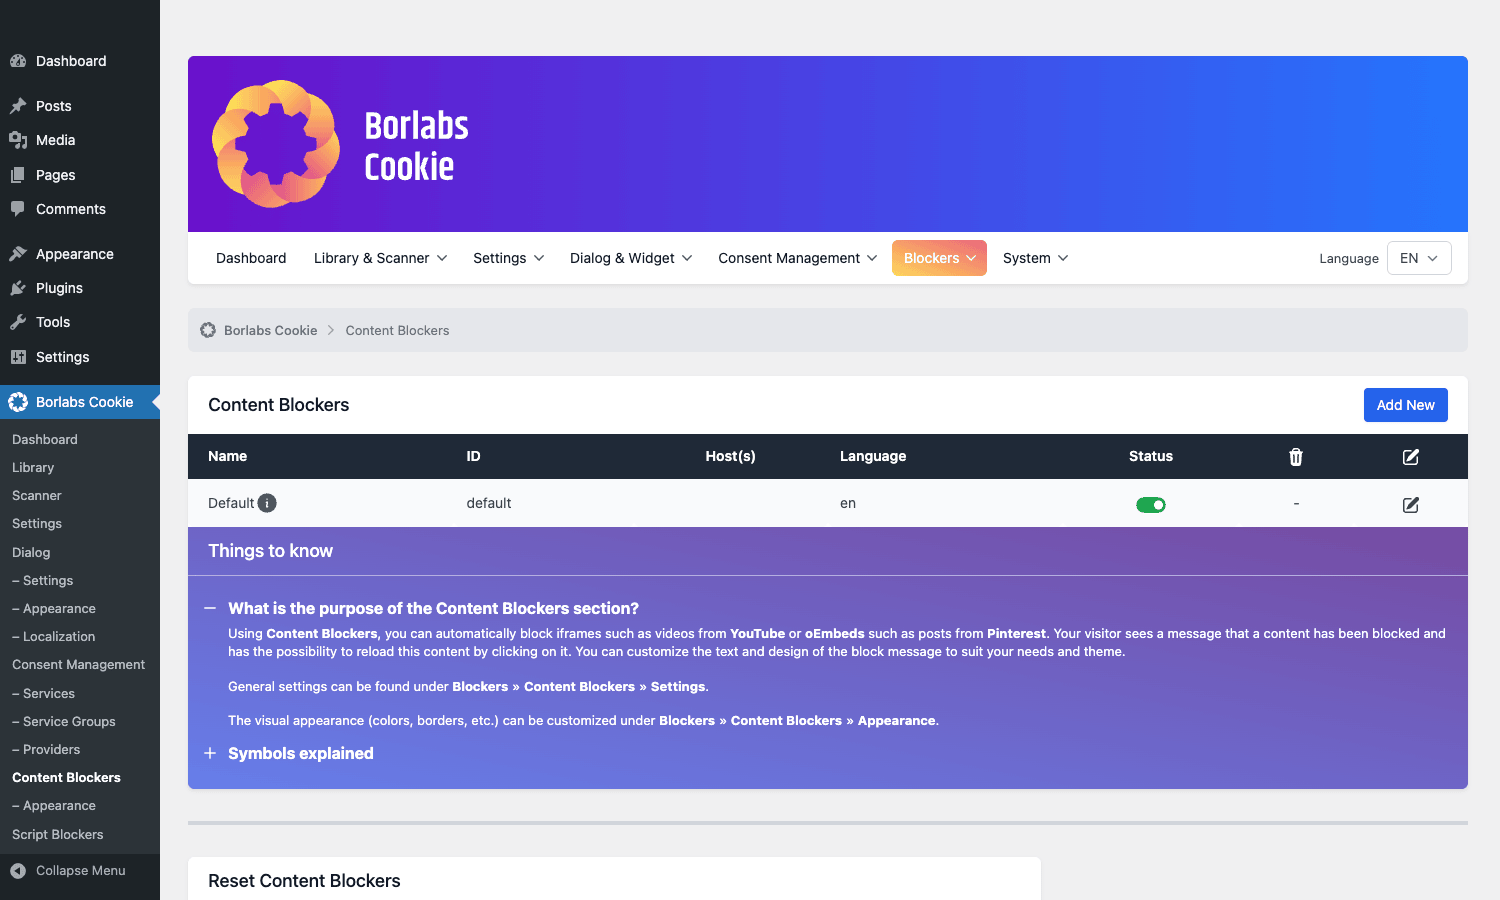Open Providers in the sidebar submenu
This screenshot has height=900, width=1500.
(46, 749)
